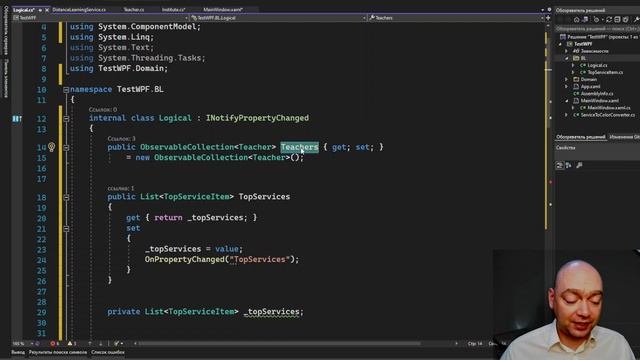Screen dimensions: 640x360
Task: Click the lightbulb quick actions icon
Action: tap(51, 147)
